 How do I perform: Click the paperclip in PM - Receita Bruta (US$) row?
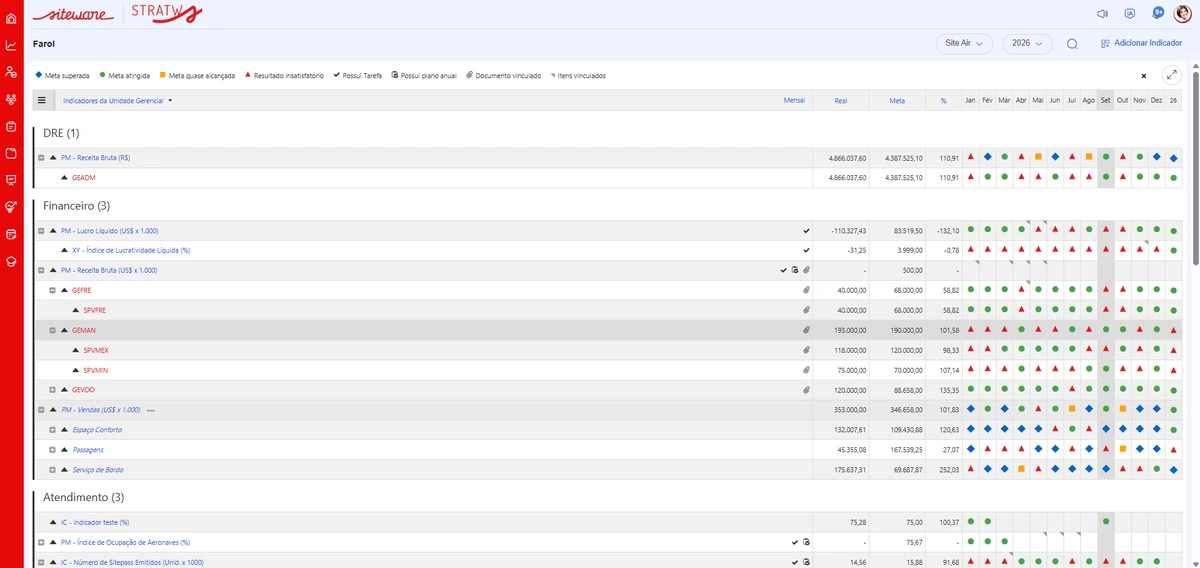(806, 270)
